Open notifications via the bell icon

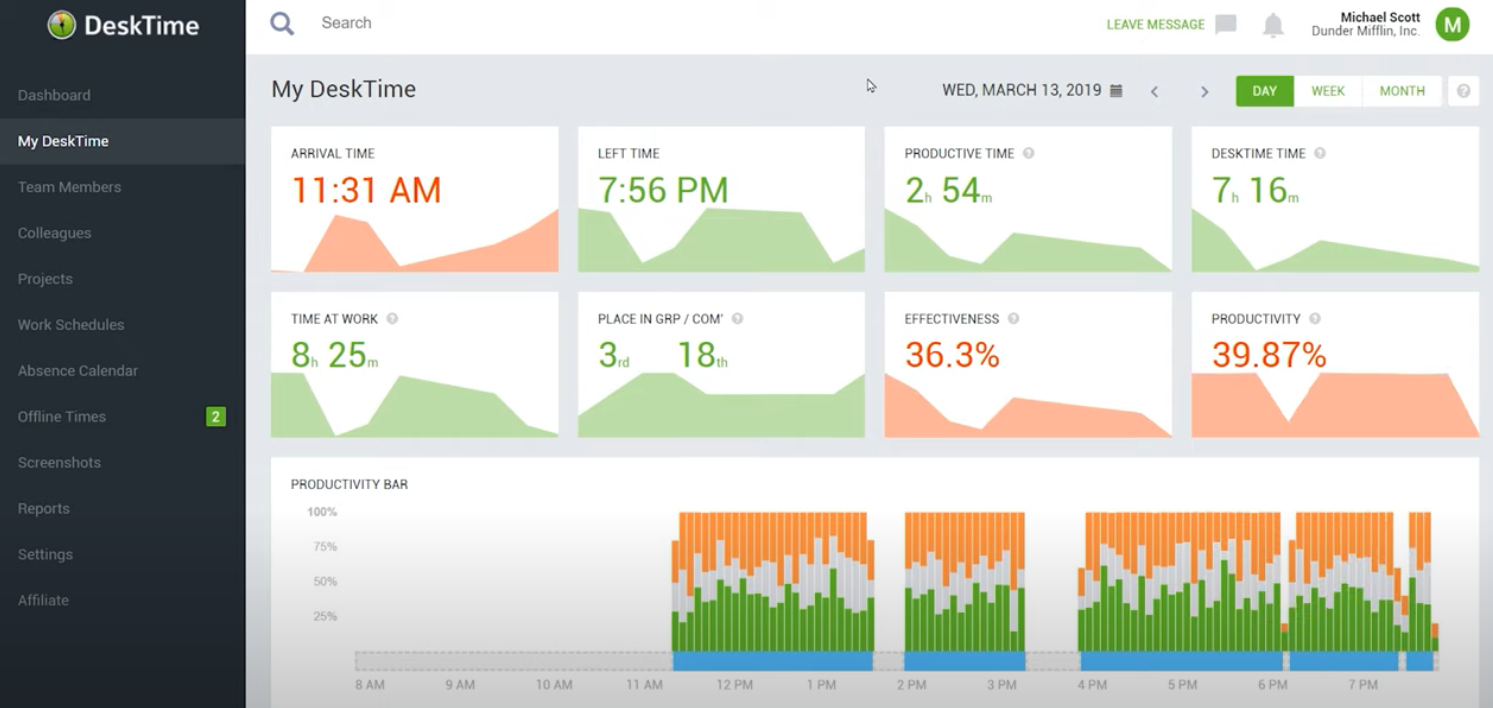[1273, 24]
